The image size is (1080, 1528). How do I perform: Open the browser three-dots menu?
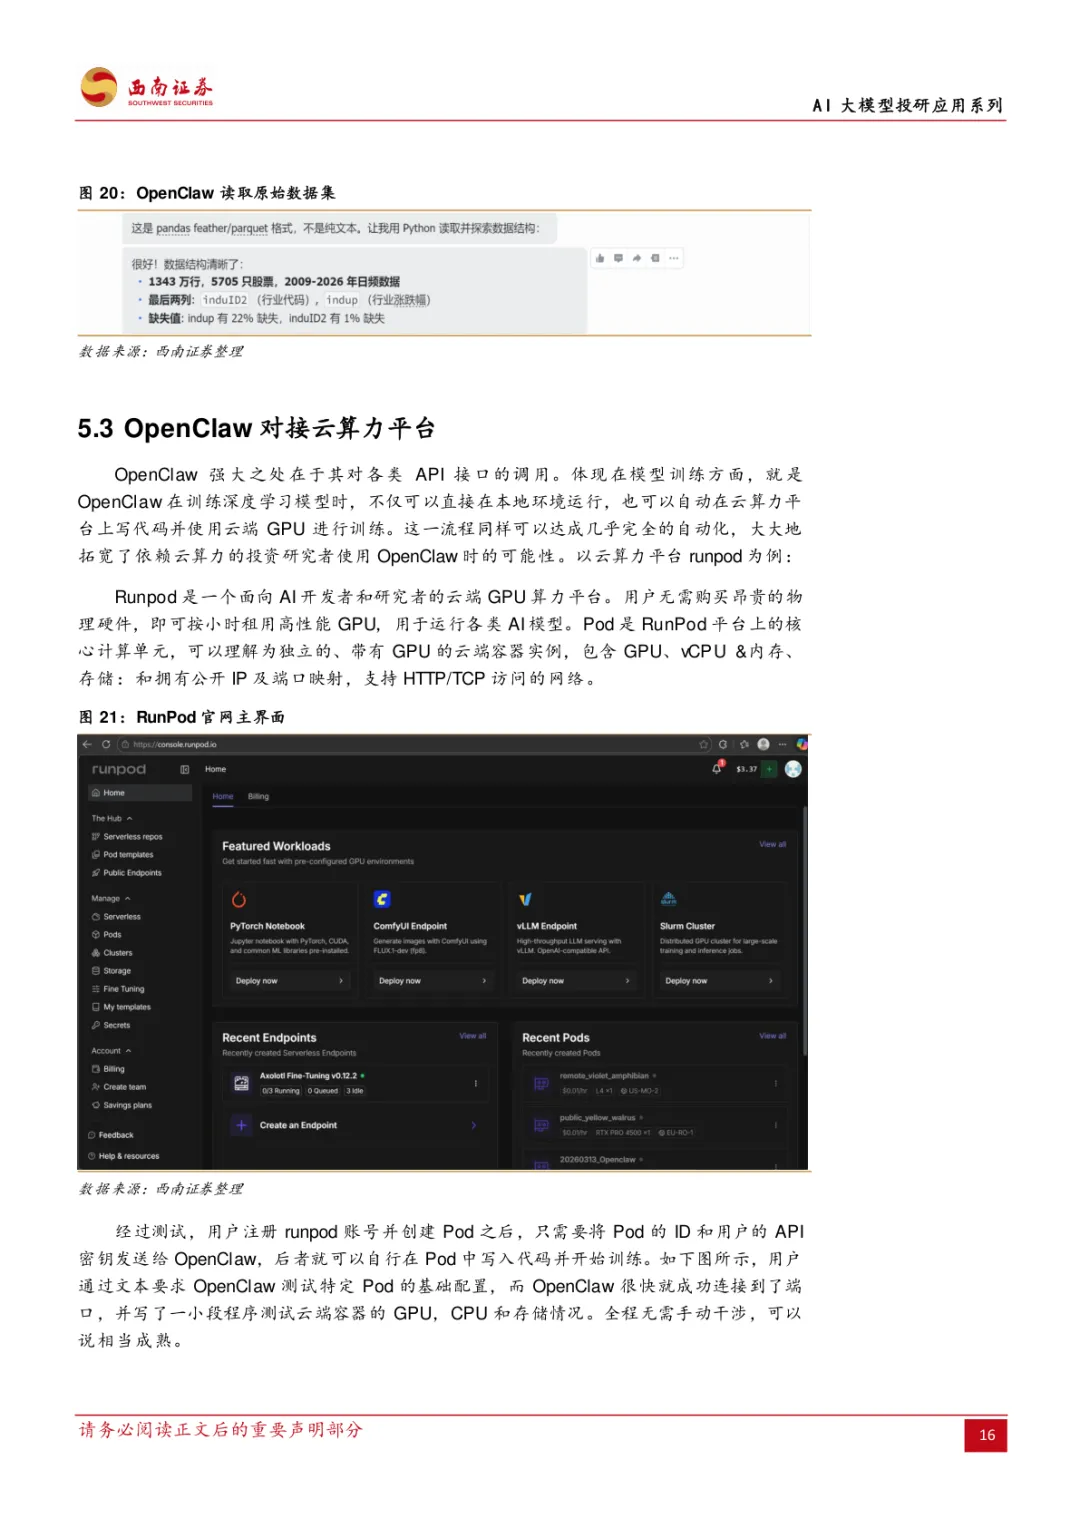tap(783, 744)
